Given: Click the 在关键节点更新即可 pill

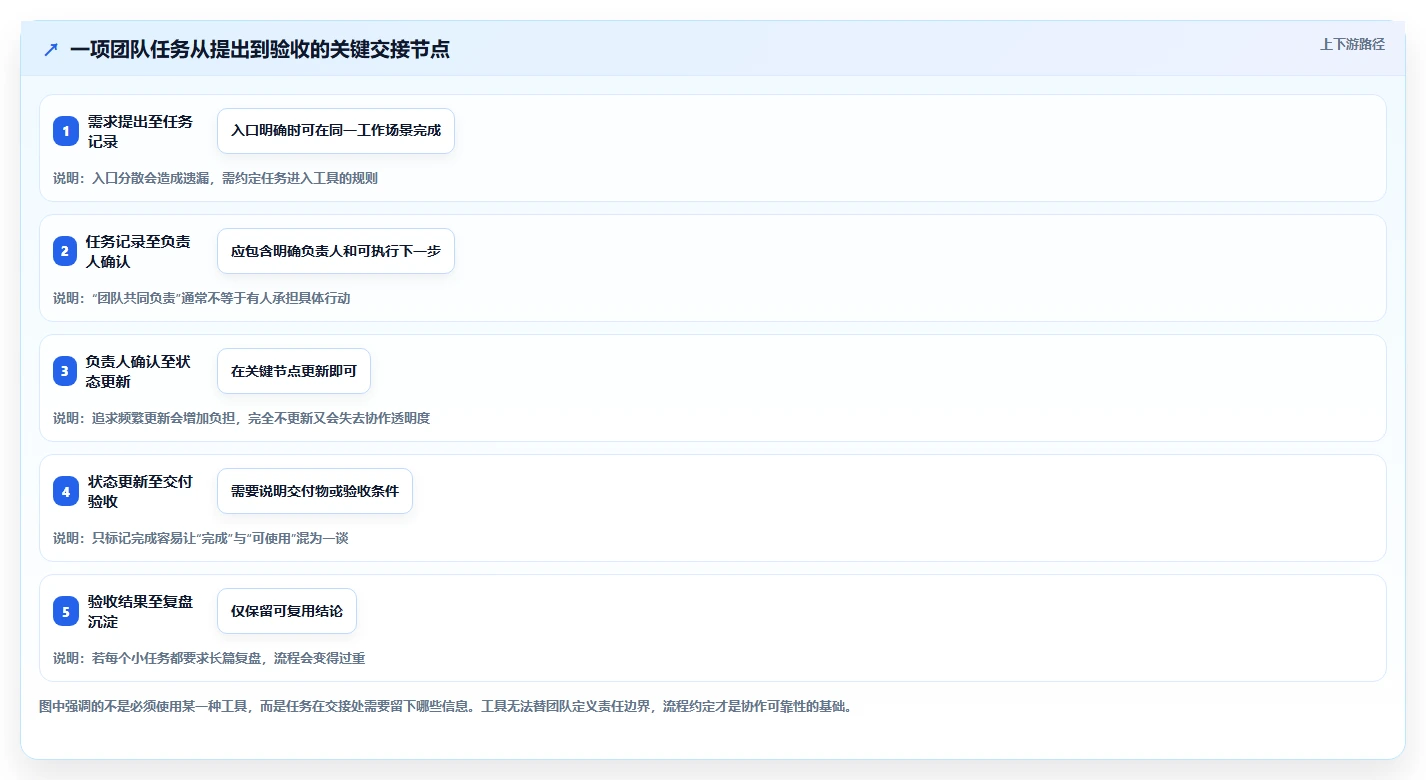Looking at the screenshot, I should (294, 371).
